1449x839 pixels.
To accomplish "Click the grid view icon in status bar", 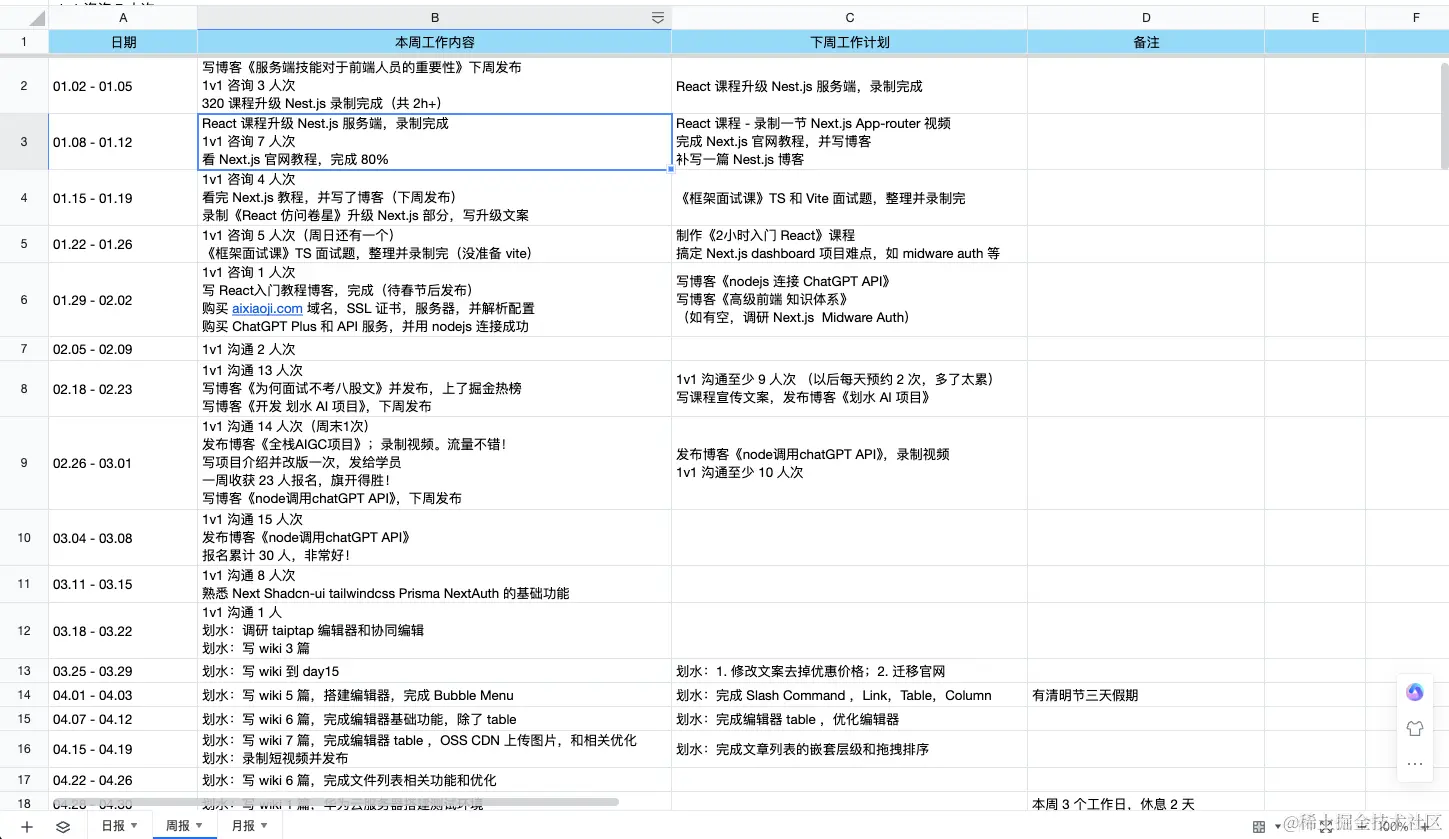I will click(1259, 826).
